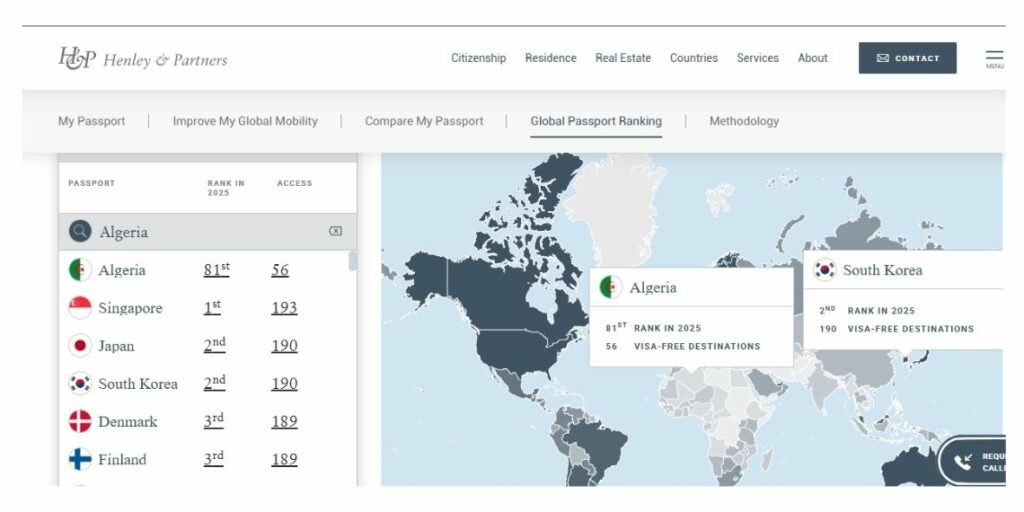Screen dimensions: 1024x512
Task: Select the Denmark name in the list
Action: [x=128, y=422]
